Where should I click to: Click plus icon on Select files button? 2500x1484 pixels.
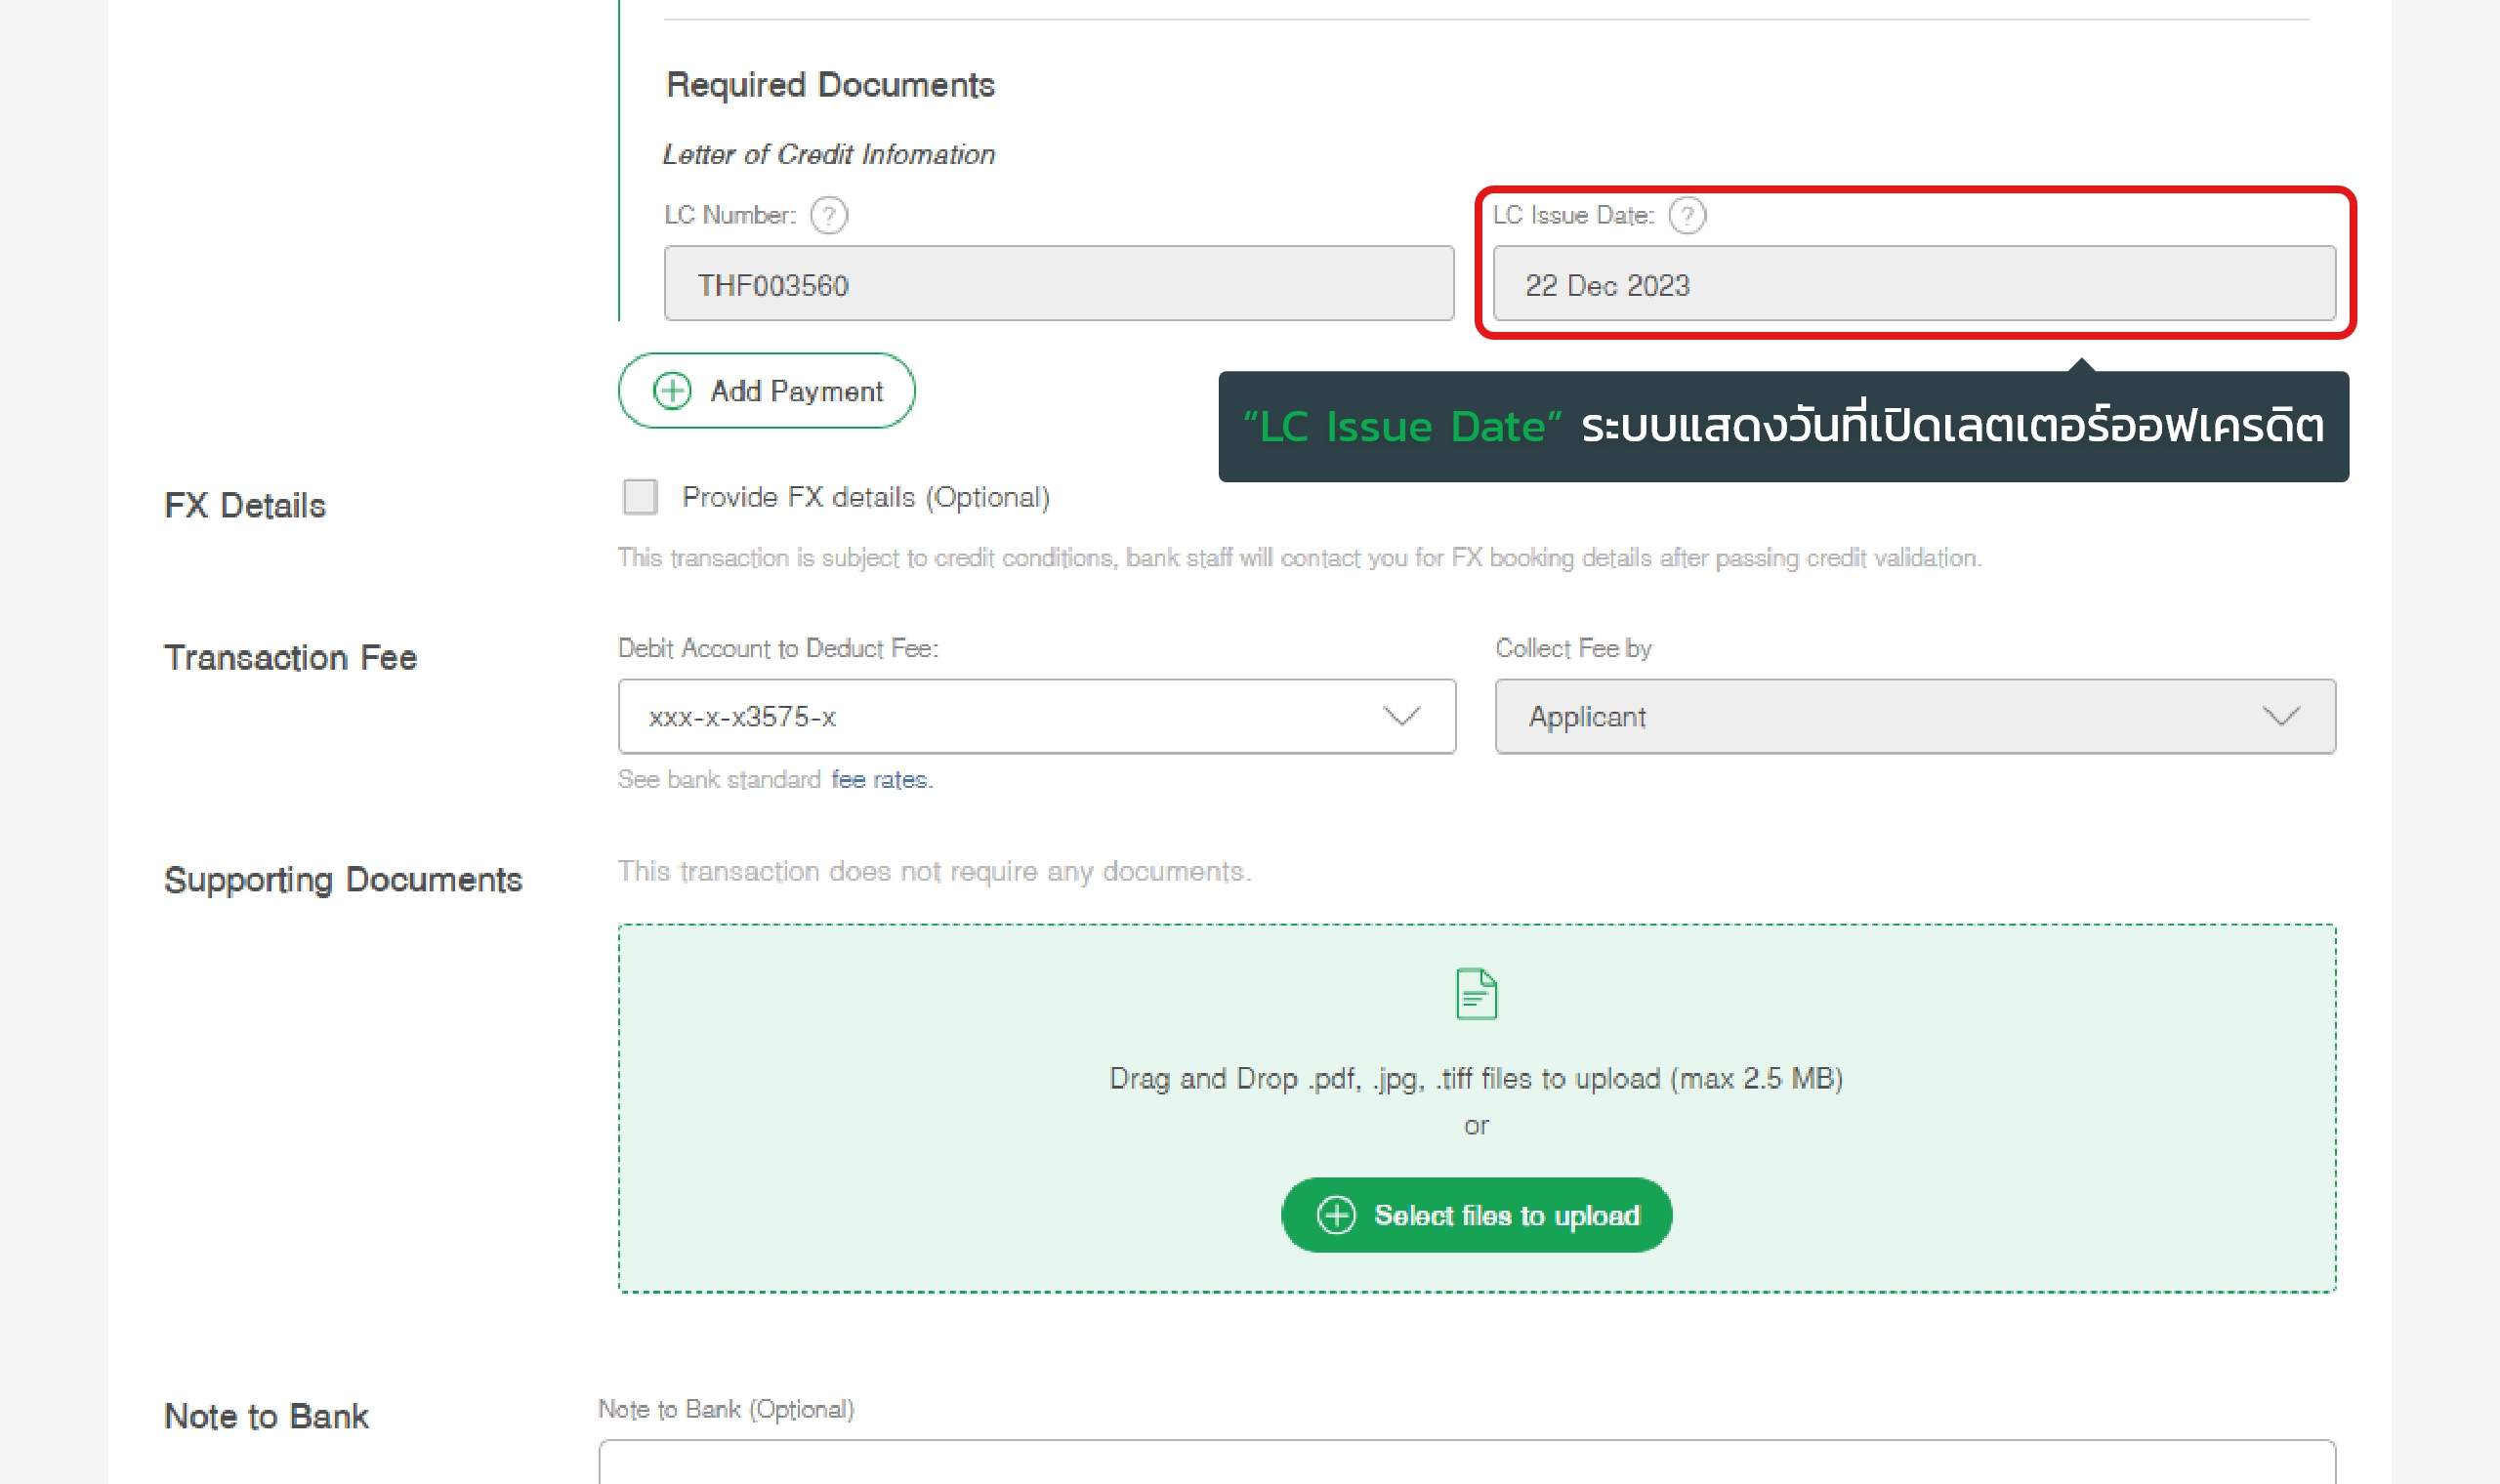tap(1336, 1215)
